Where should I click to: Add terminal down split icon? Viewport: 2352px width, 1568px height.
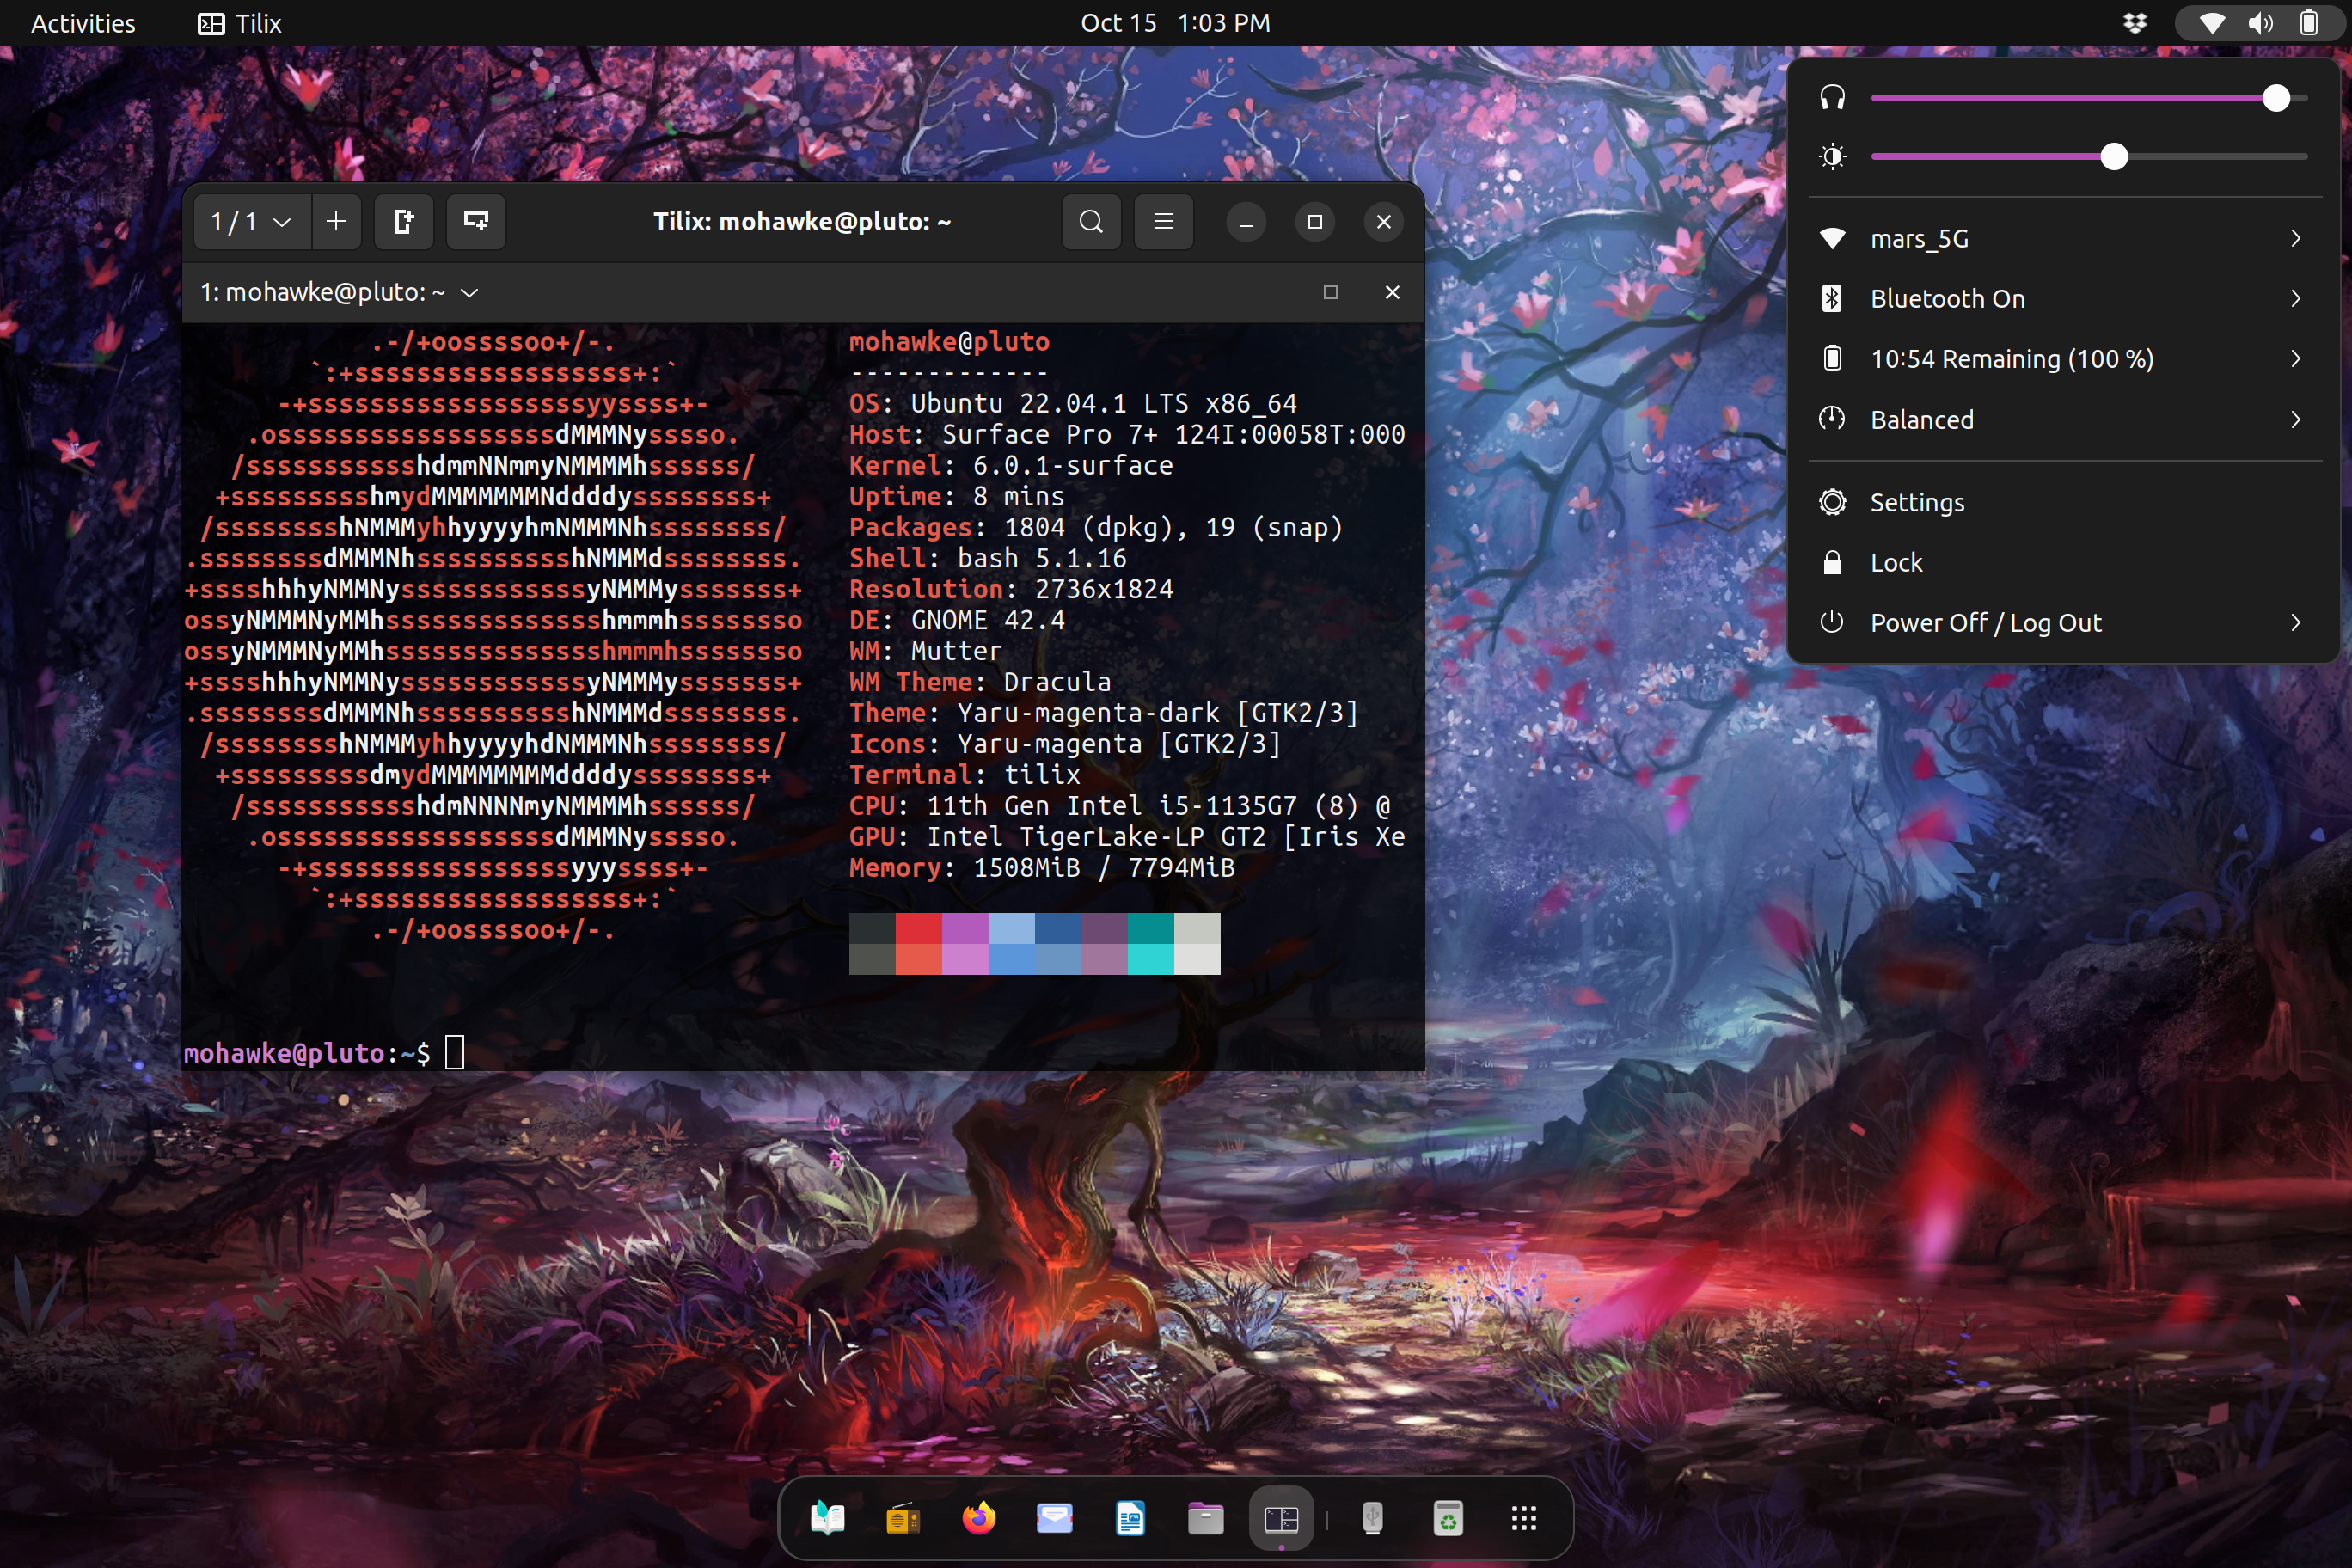[x=476, y=221]
